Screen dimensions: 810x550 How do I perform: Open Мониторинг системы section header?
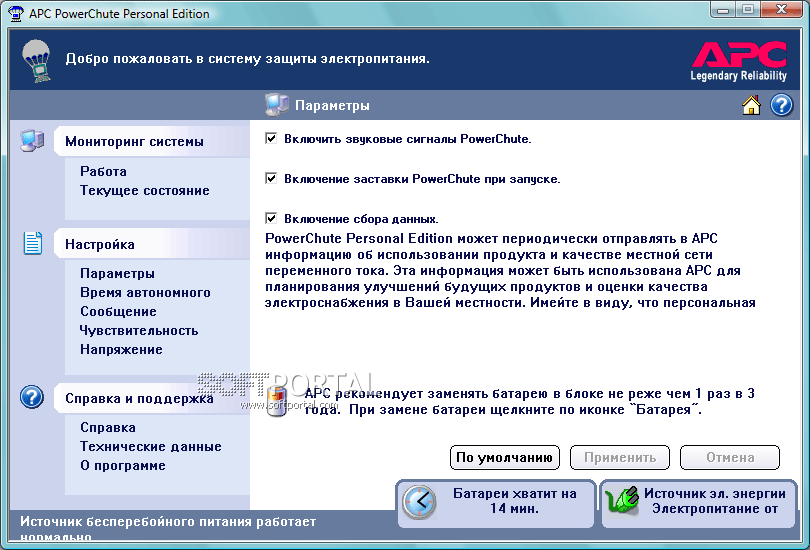point(152,141)
